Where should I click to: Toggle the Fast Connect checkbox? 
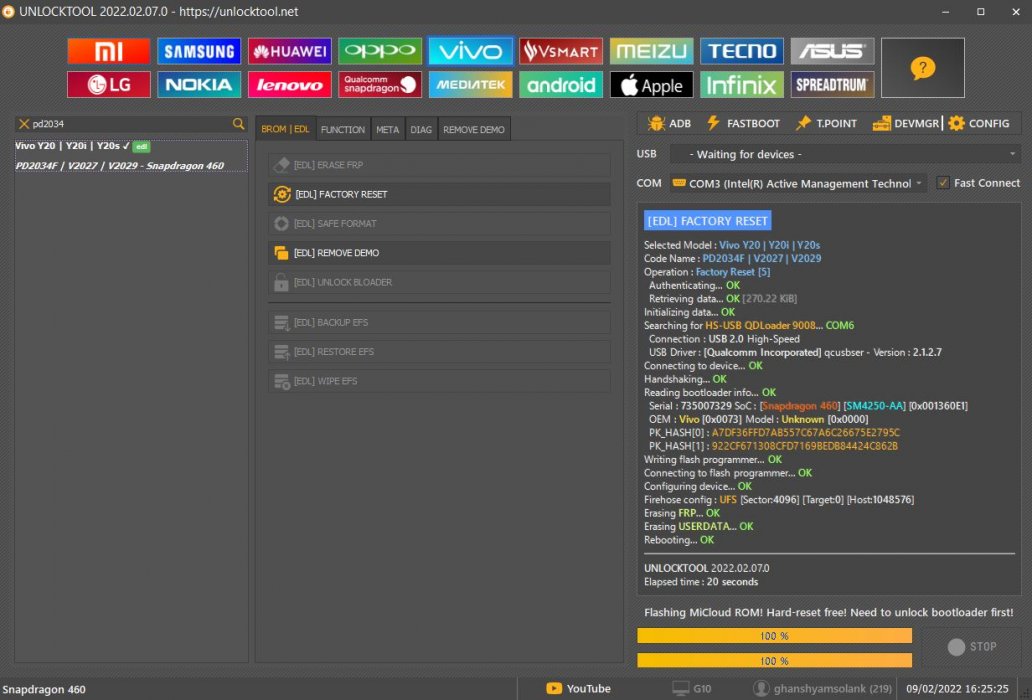click(x=943, y=183)
